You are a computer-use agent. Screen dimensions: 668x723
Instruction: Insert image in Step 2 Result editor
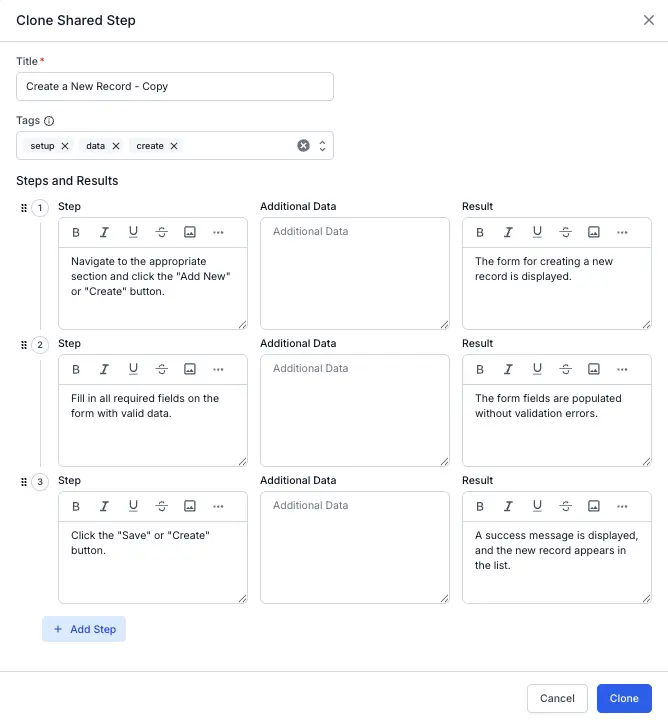(x=594, y=369)
